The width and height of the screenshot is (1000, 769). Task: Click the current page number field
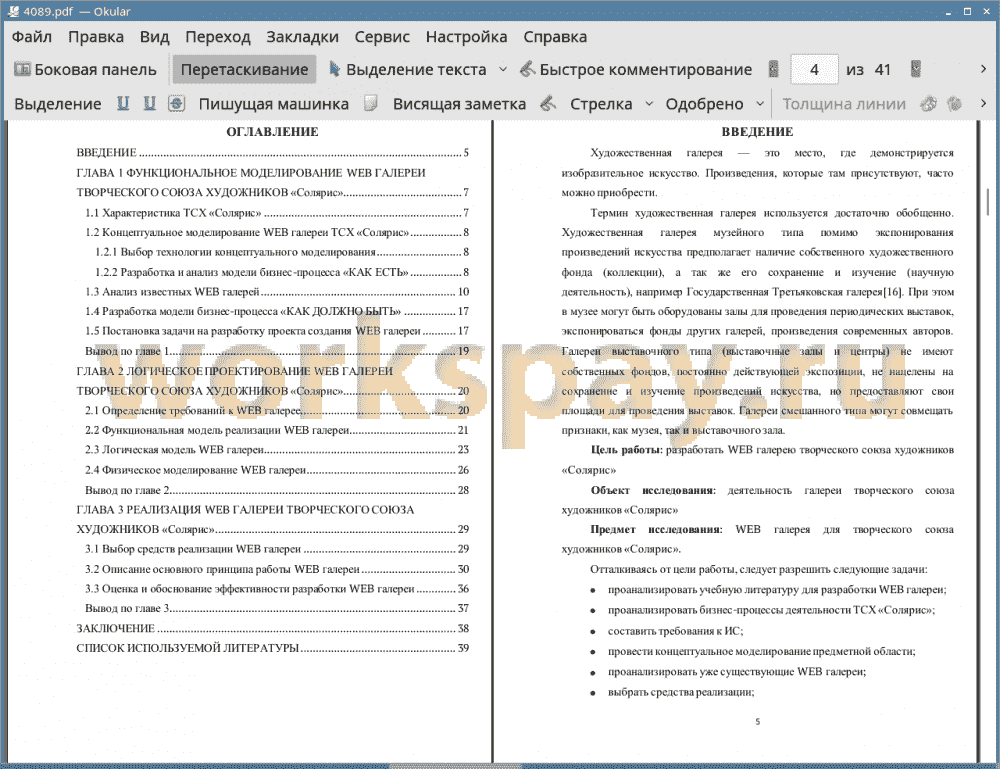click(814, 69)
